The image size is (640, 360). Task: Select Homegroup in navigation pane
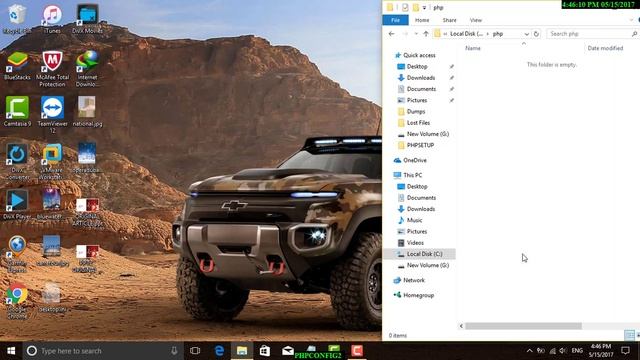(418, 295)
